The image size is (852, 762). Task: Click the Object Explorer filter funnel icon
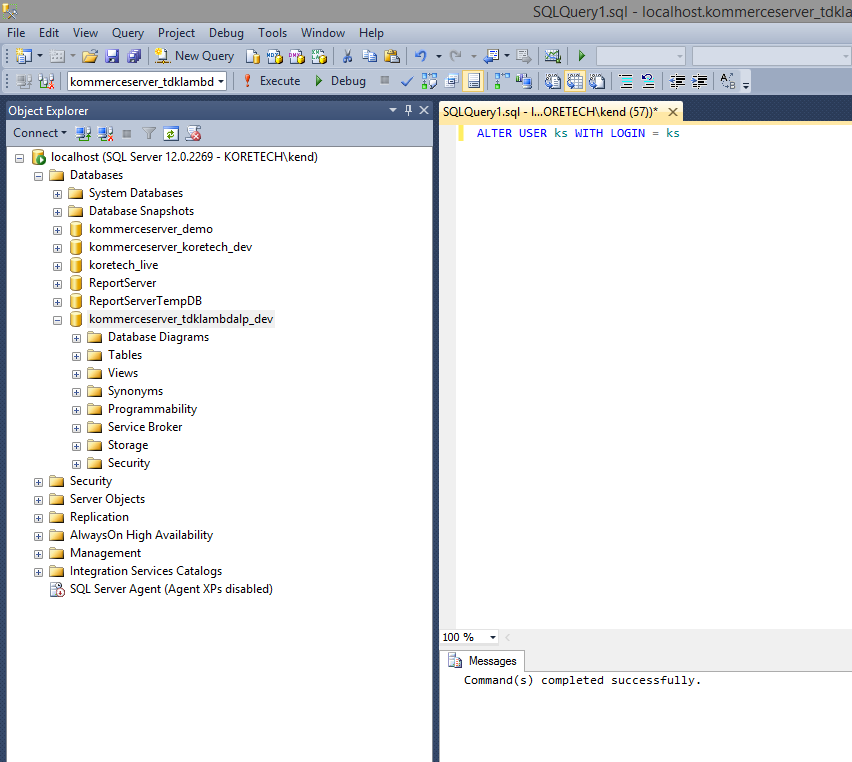coord(149,133)
